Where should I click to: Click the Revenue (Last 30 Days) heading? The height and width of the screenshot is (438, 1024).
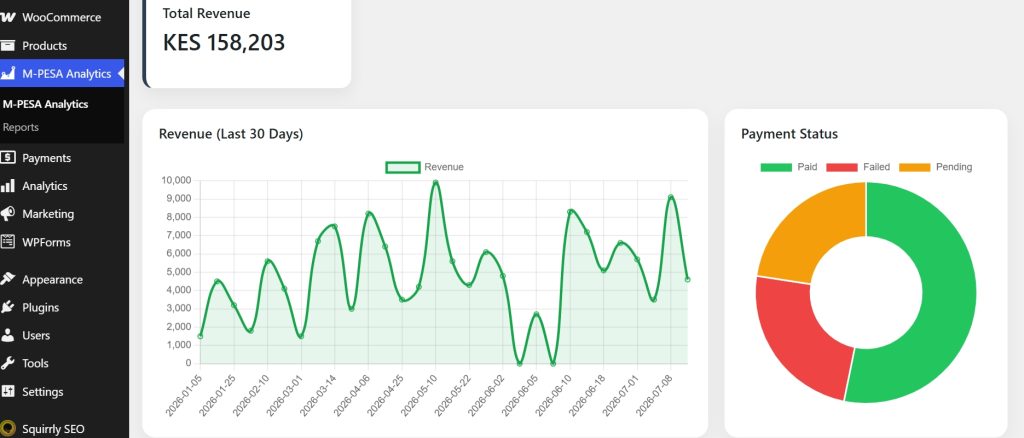[x=231, y=134]
